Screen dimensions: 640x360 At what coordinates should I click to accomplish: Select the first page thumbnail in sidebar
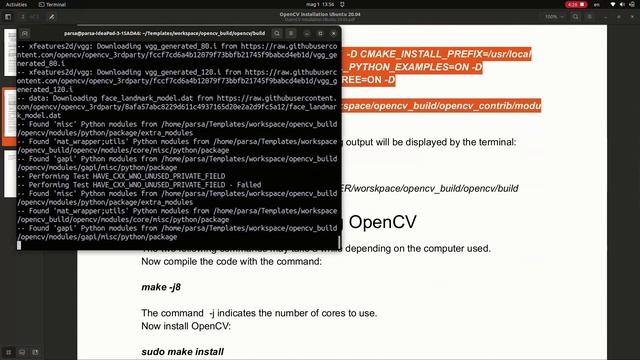click(10, 52)
